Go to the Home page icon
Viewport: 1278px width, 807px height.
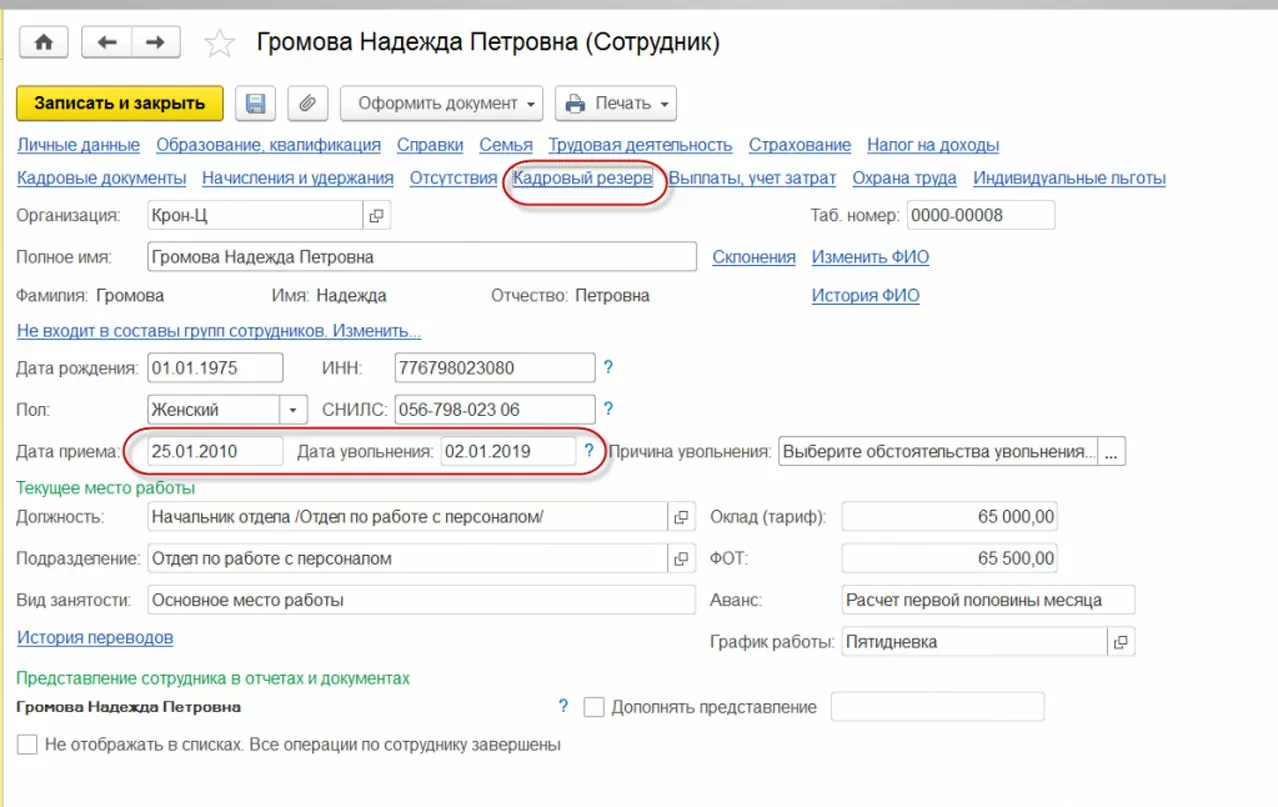pos(44,43)
